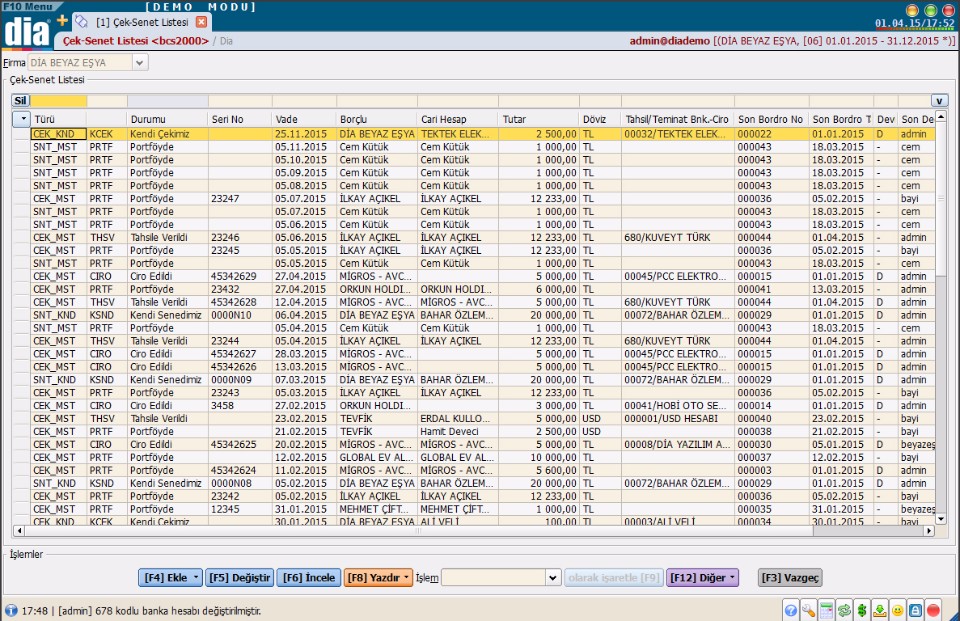Screen dimensions: 960x621
Task: Click the Tutar cell 10 000,00
Action: [539, 457]
